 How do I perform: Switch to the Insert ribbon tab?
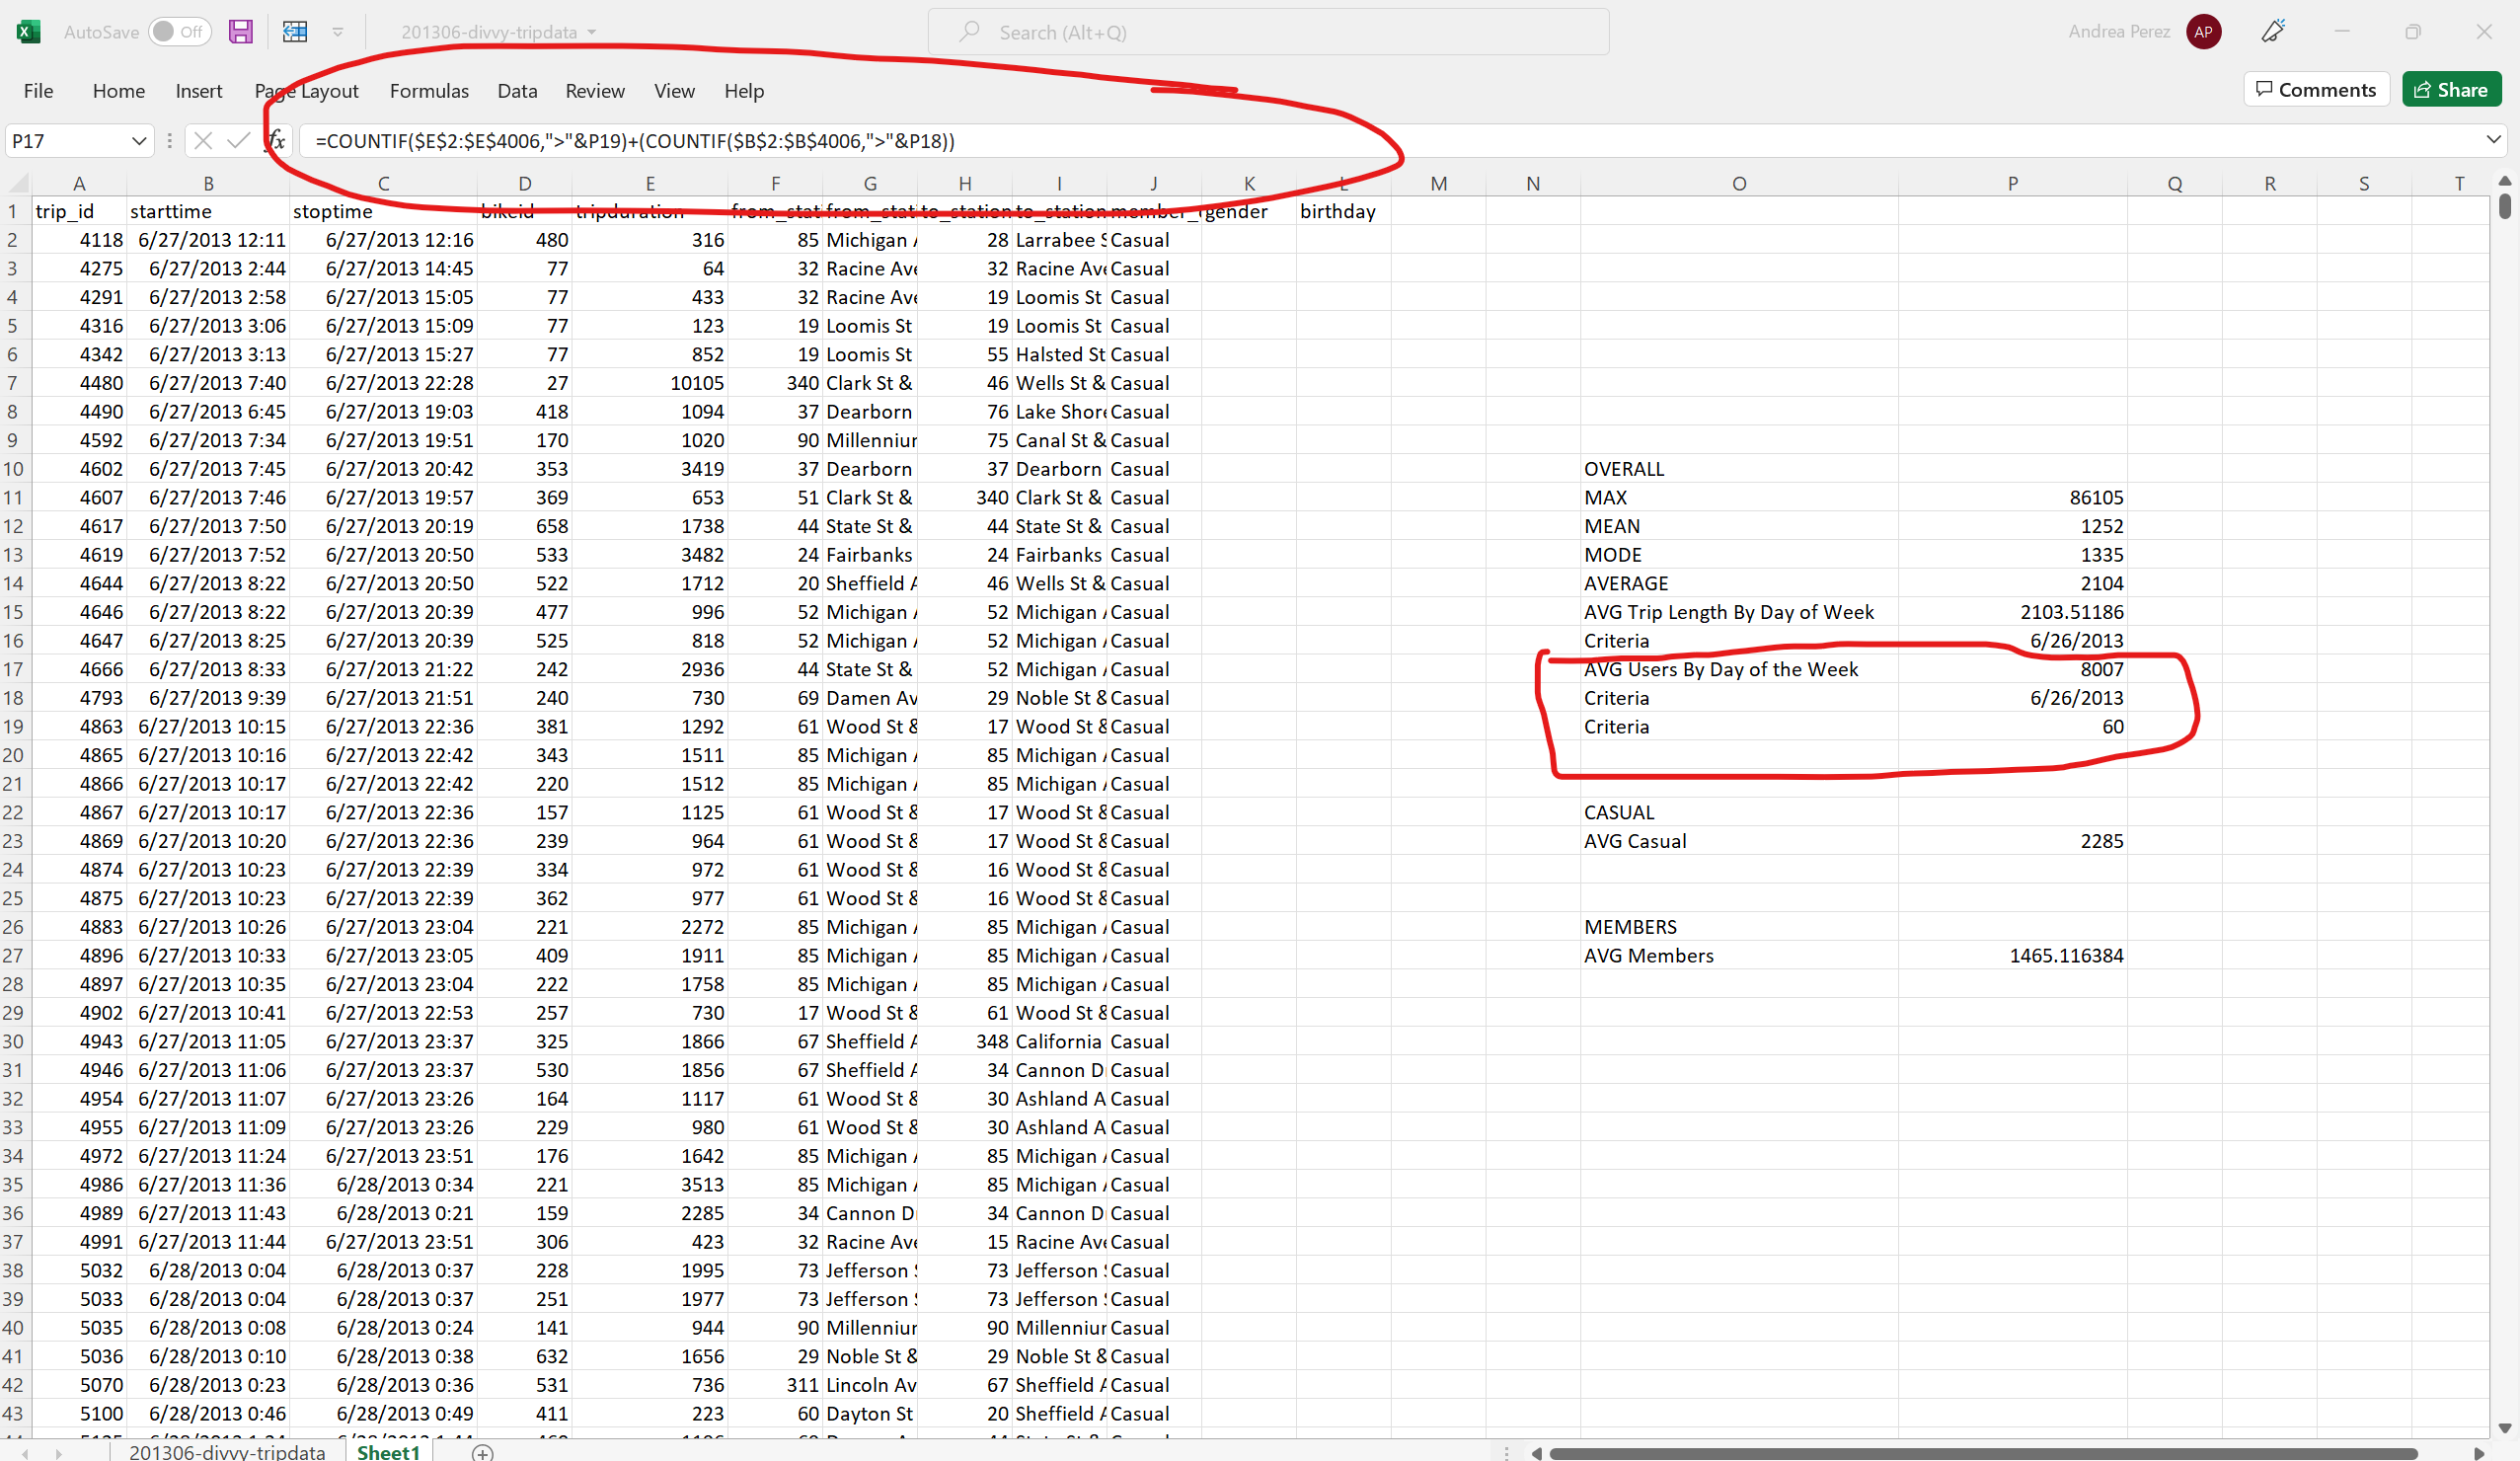(x=198, y=91)
